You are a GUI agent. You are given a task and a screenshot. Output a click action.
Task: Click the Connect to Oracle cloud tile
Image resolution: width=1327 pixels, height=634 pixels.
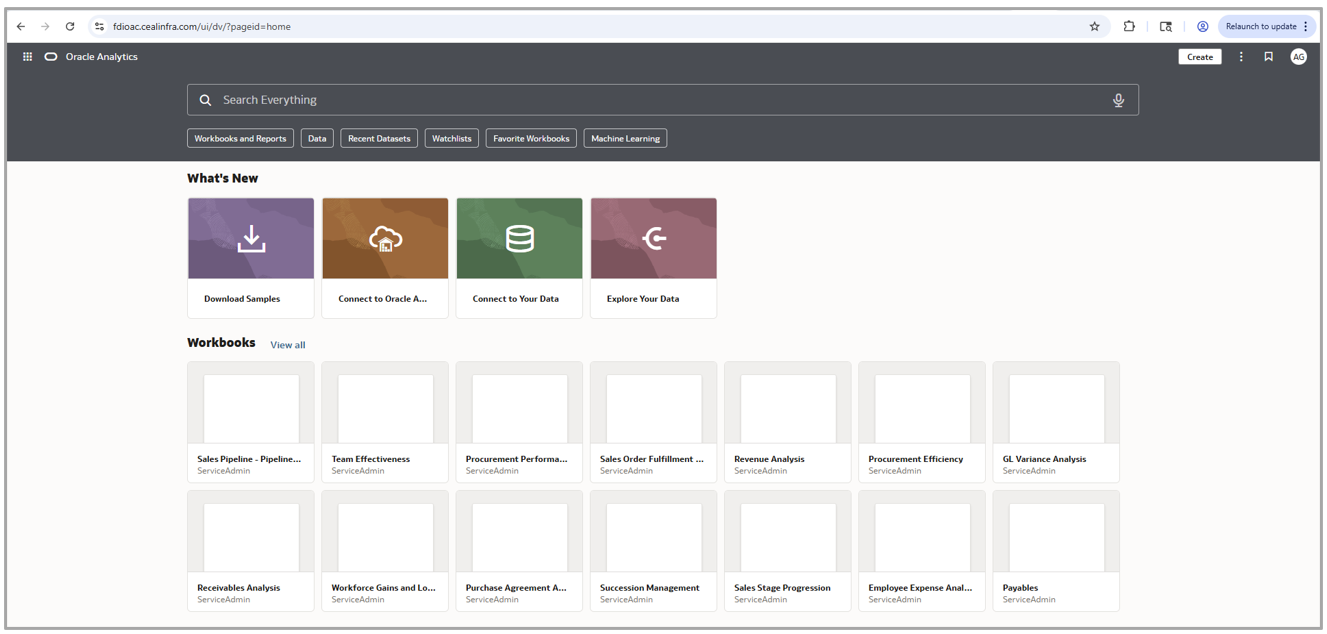(x=385, y=257)
